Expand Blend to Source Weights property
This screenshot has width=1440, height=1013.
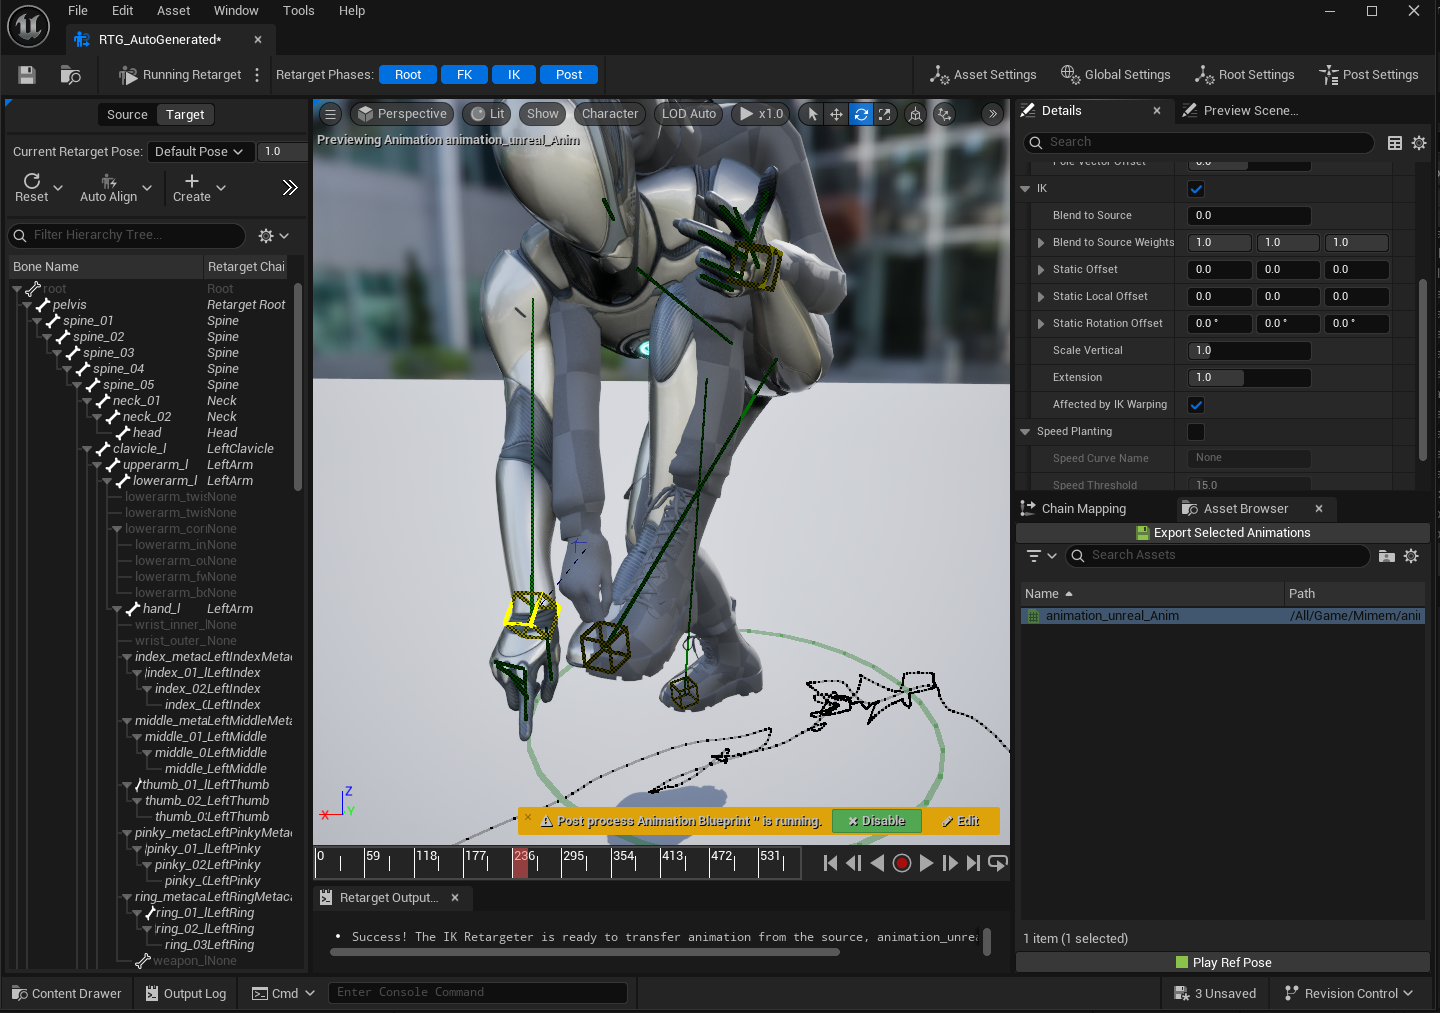(1041, 243)
